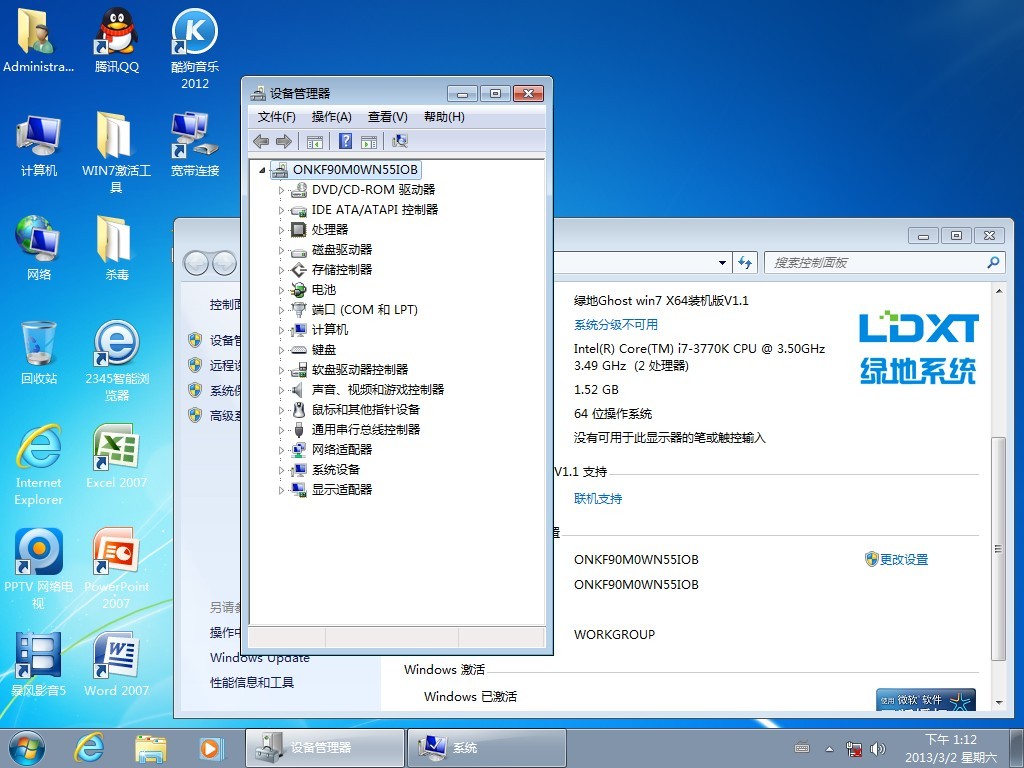Click the network tray icon with red X
The height and width of the screenshot is (768, 1024).
point(853,748)
